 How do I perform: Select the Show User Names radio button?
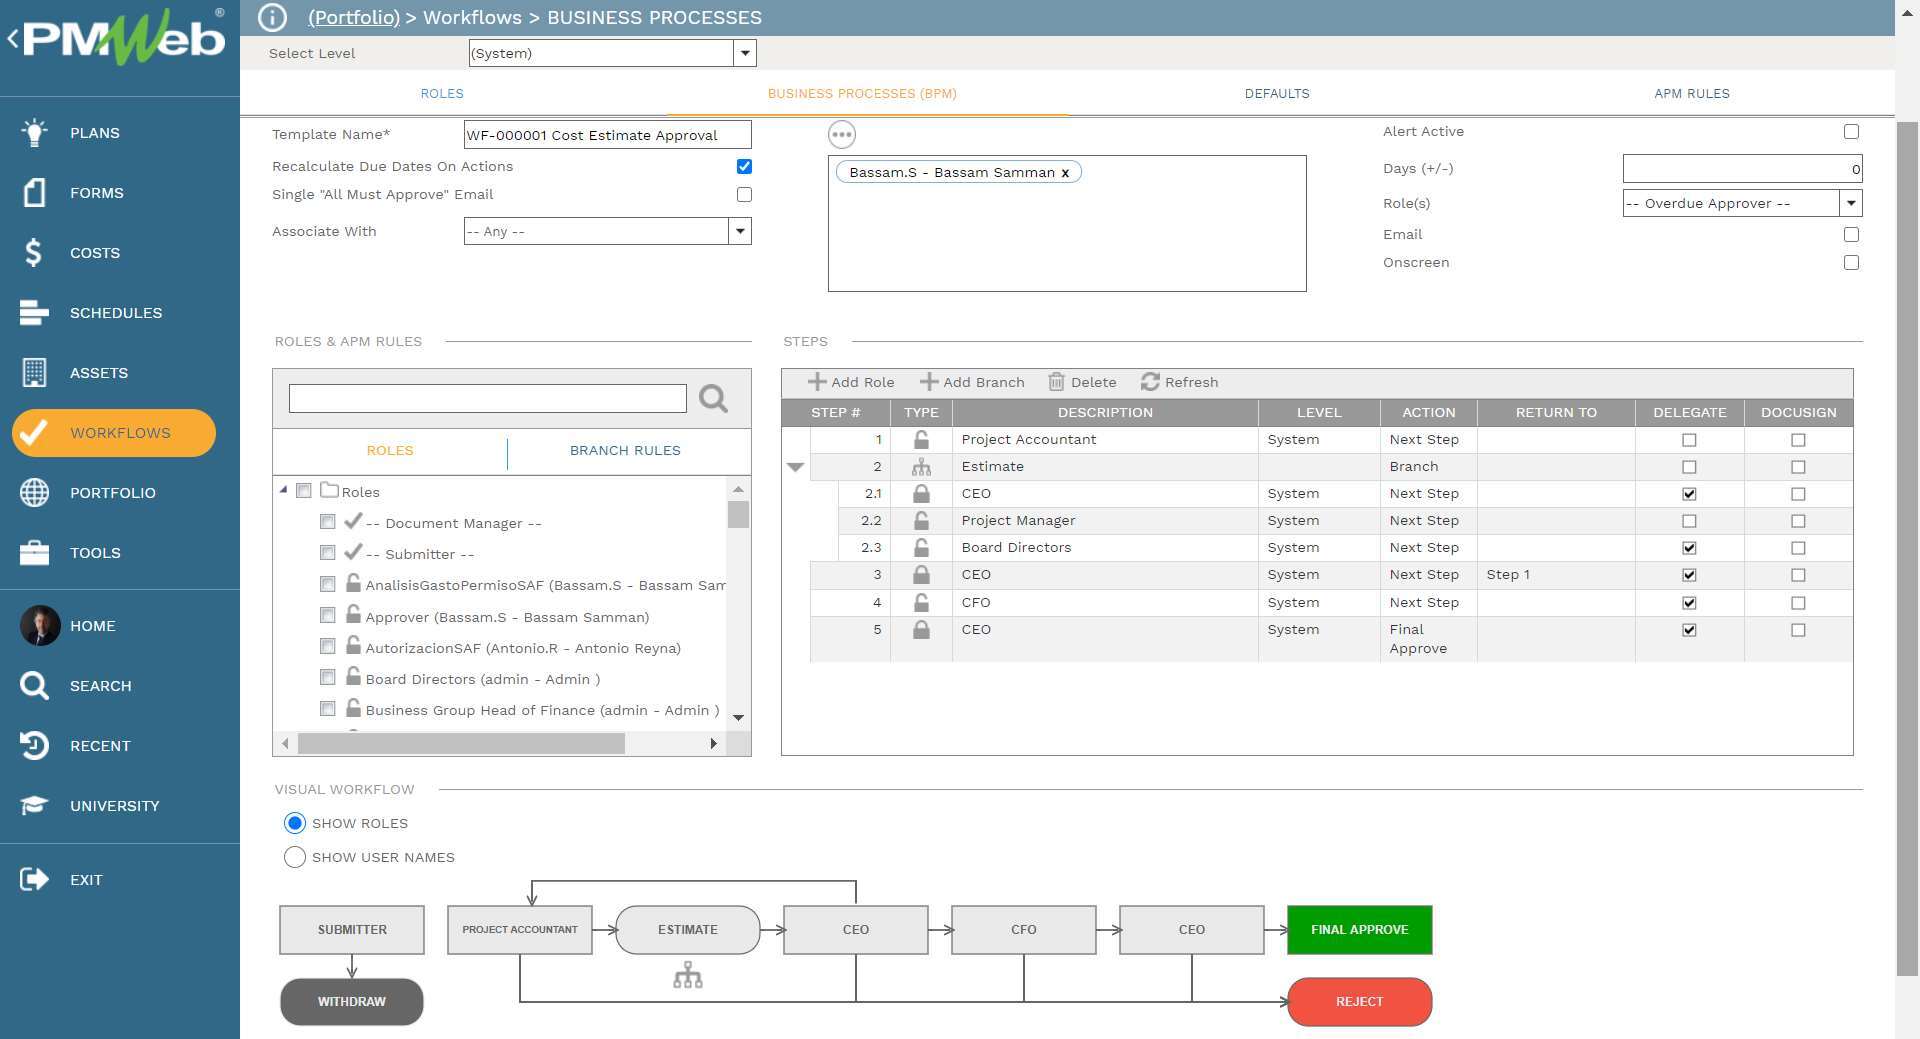pos(295,857)
